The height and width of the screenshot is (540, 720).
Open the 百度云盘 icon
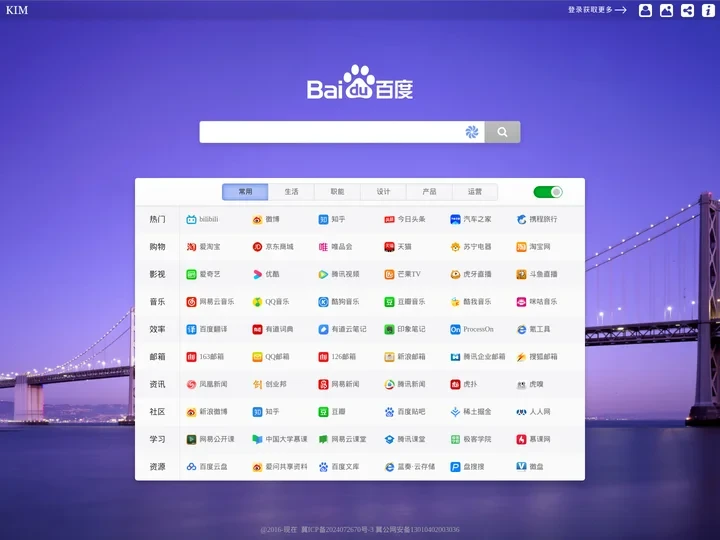(x=191, y=467)
